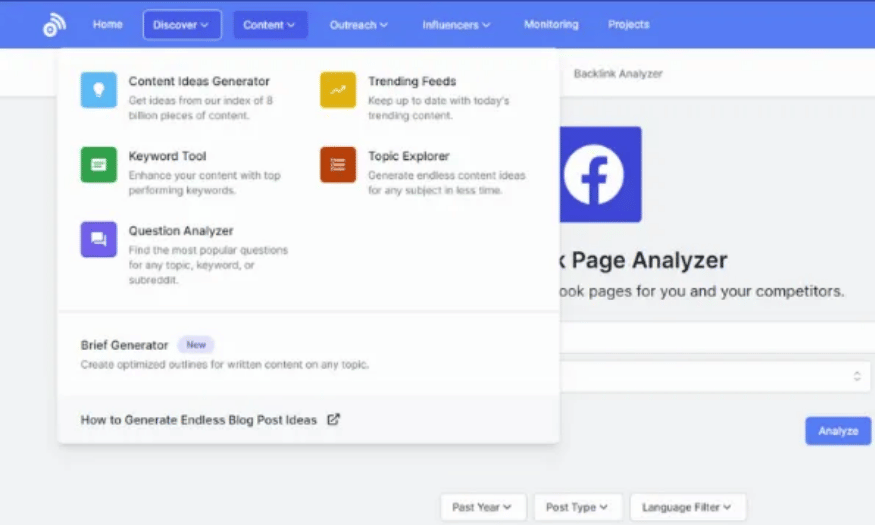
Task: Click the purple Question Analyzer chat icon
Action: click(99, 239)
